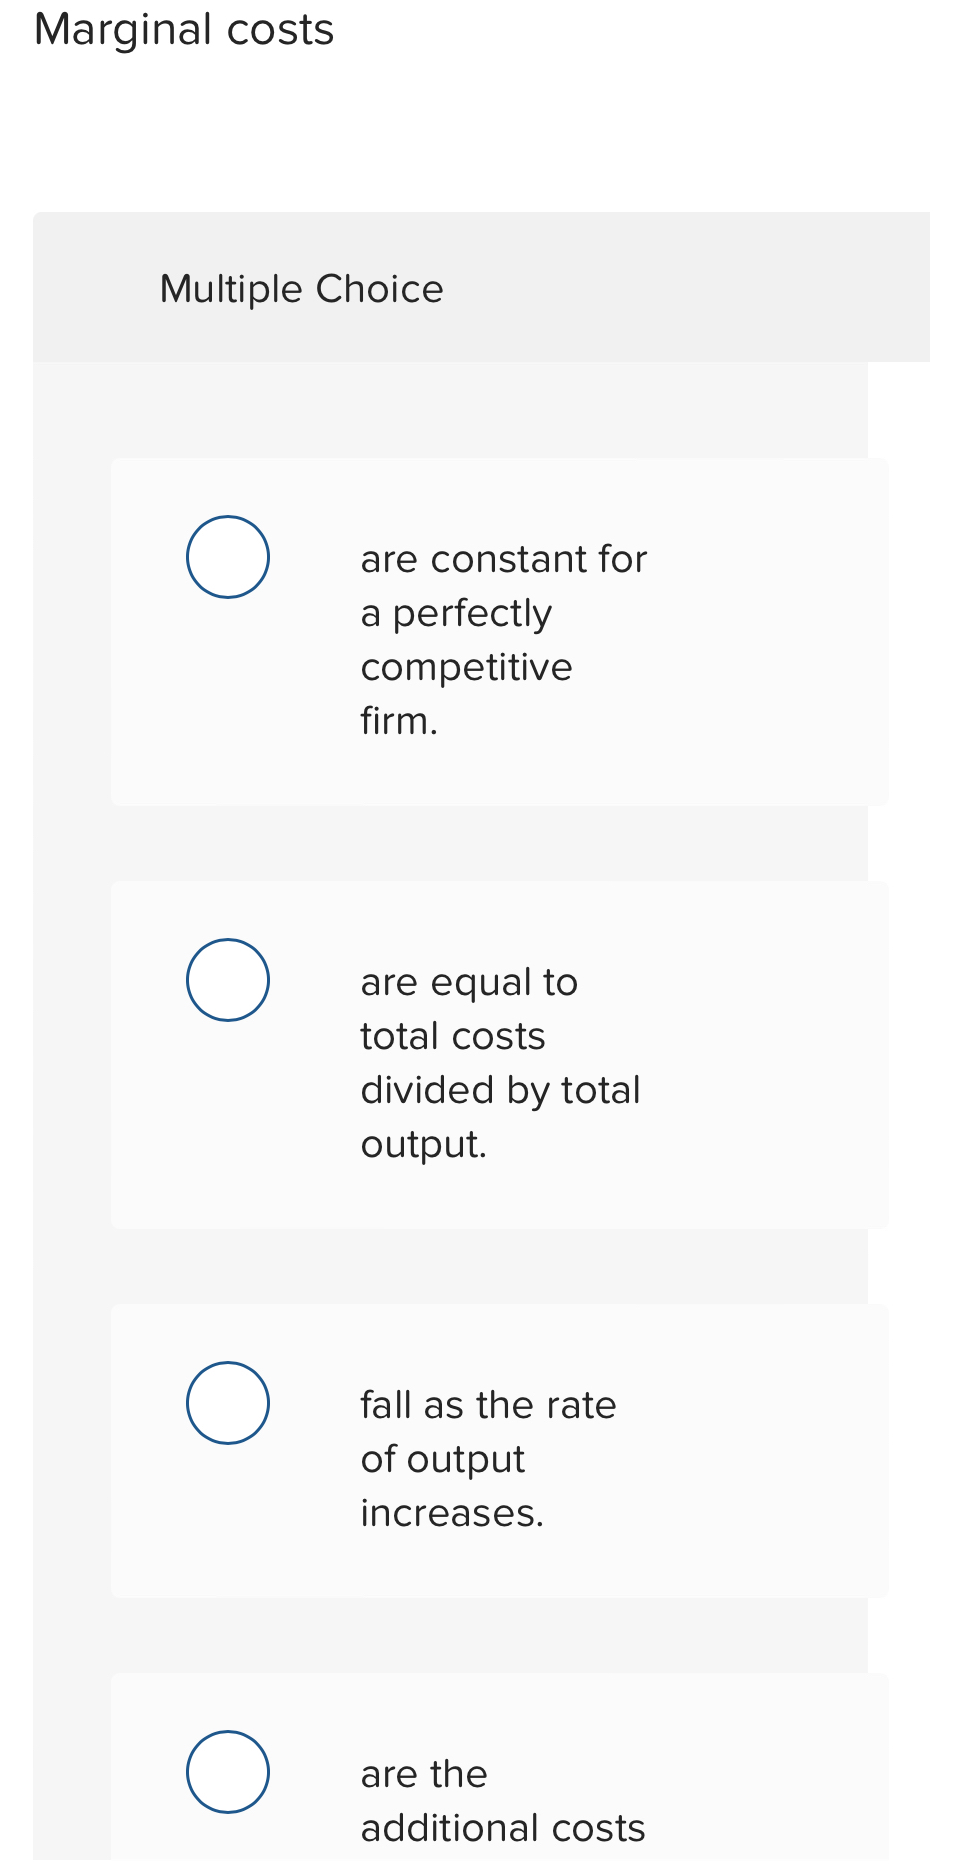Click the 'Multiple Choice' header label

pyautogui.click(x=302, y=288)
